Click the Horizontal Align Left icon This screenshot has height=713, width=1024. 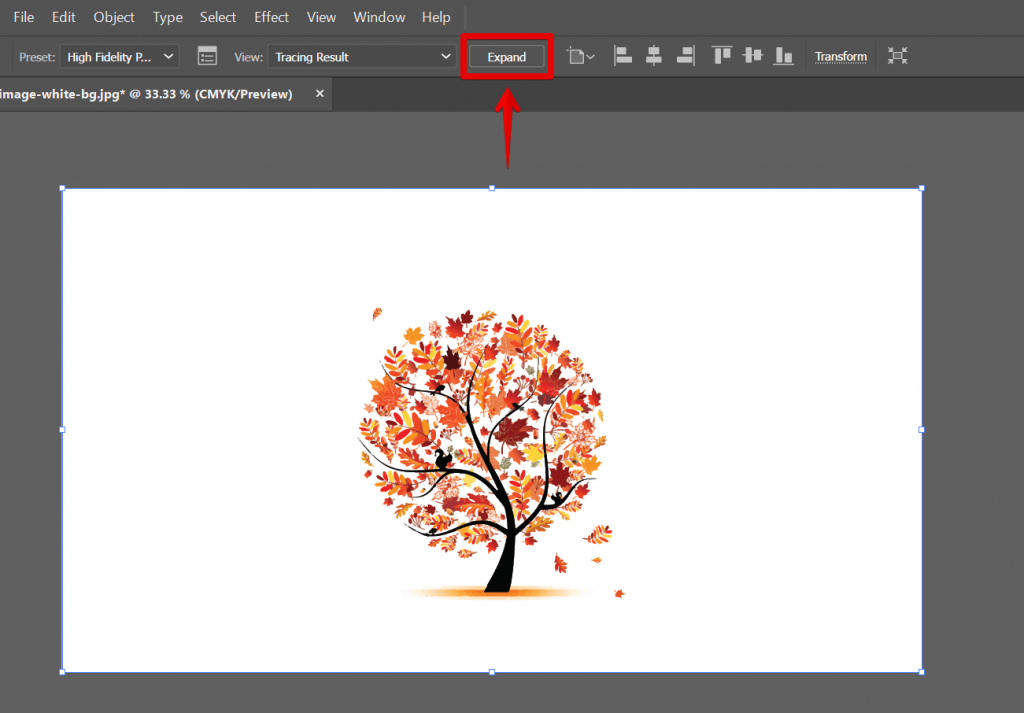[623, 56]
